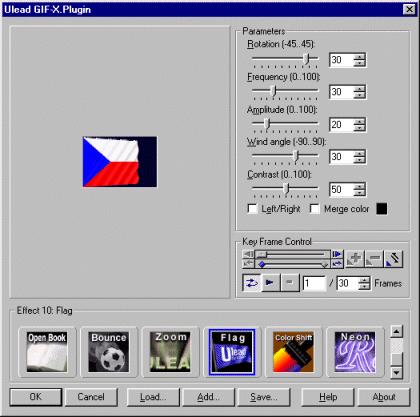Increase total Frames count with up arrow
Screen dimensions: 420x417
[x=364, y=280]
